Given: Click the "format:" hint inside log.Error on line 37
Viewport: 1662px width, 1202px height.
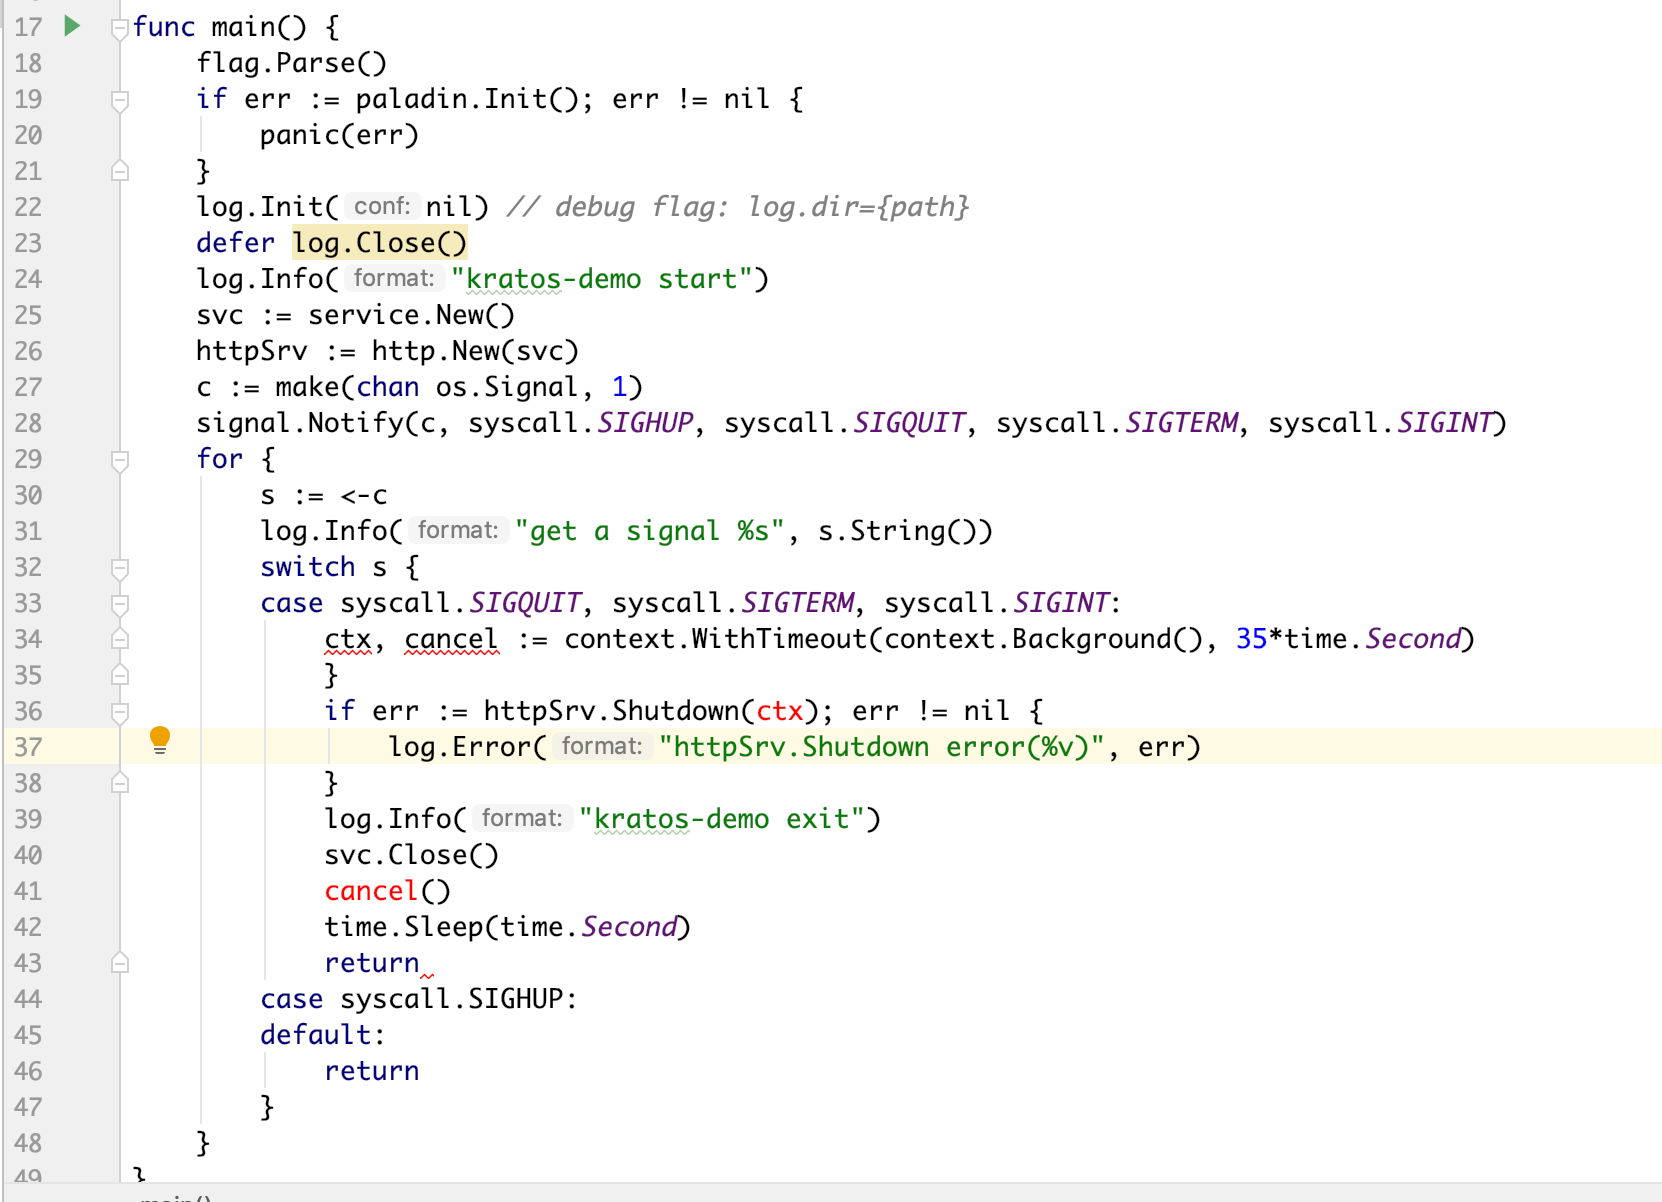Looking at the screenshot, I should tap(601, 745).
